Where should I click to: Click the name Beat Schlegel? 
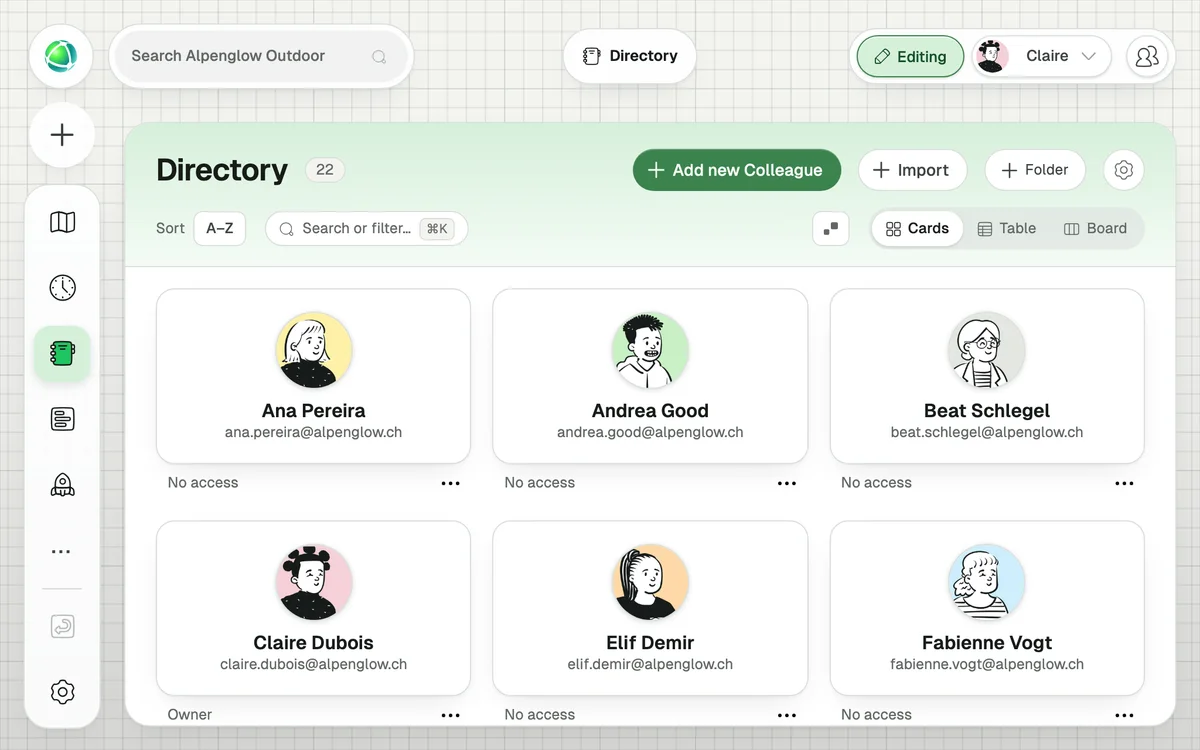[987, 410]
